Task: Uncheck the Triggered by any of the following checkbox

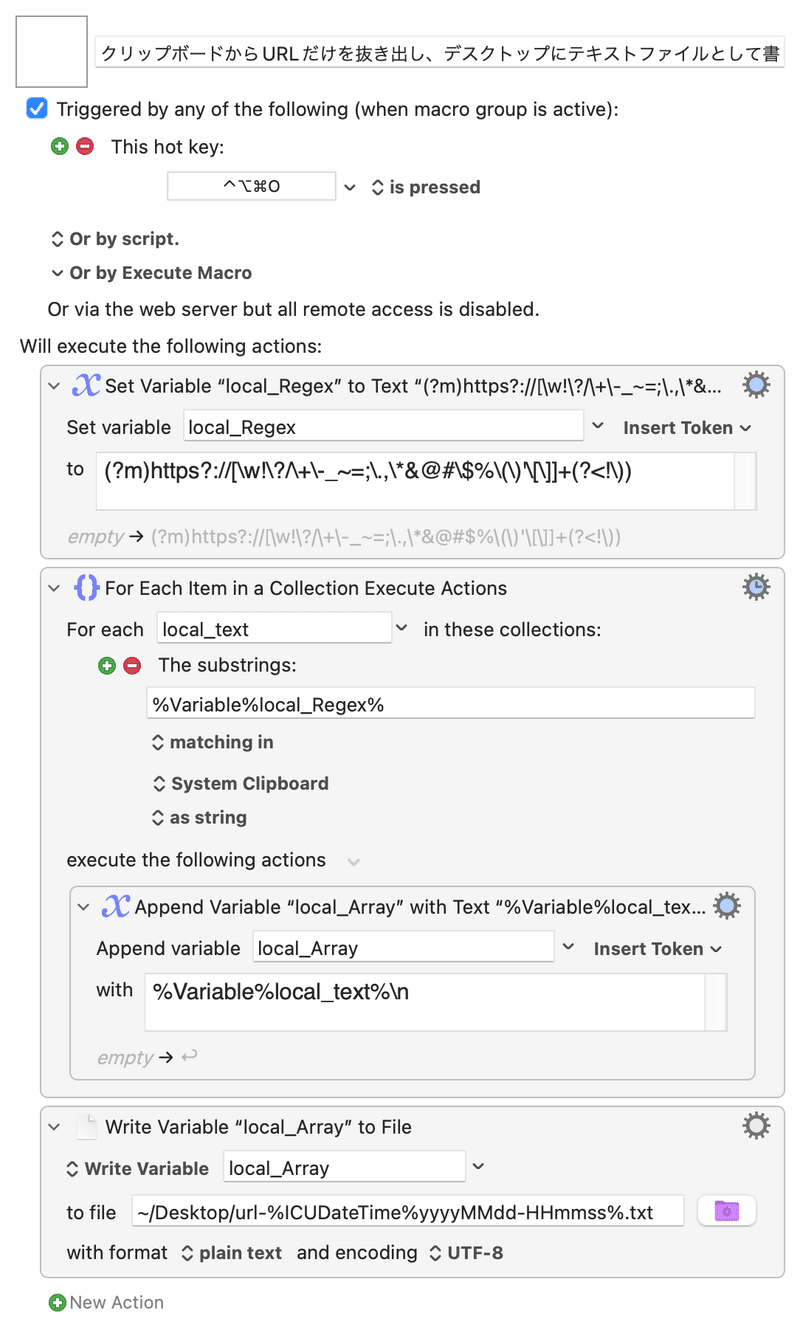Action: pyautogui.click(x=36, y=109)
